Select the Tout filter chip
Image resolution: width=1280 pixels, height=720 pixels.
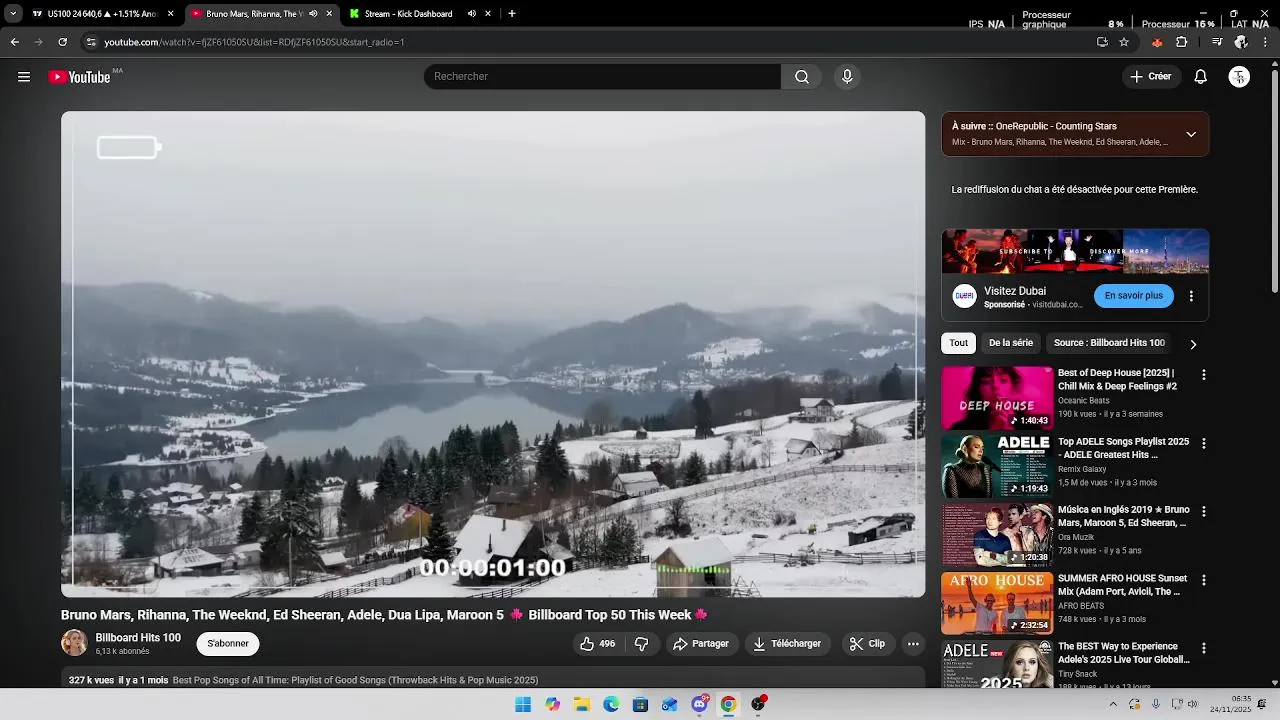(959, 343)
